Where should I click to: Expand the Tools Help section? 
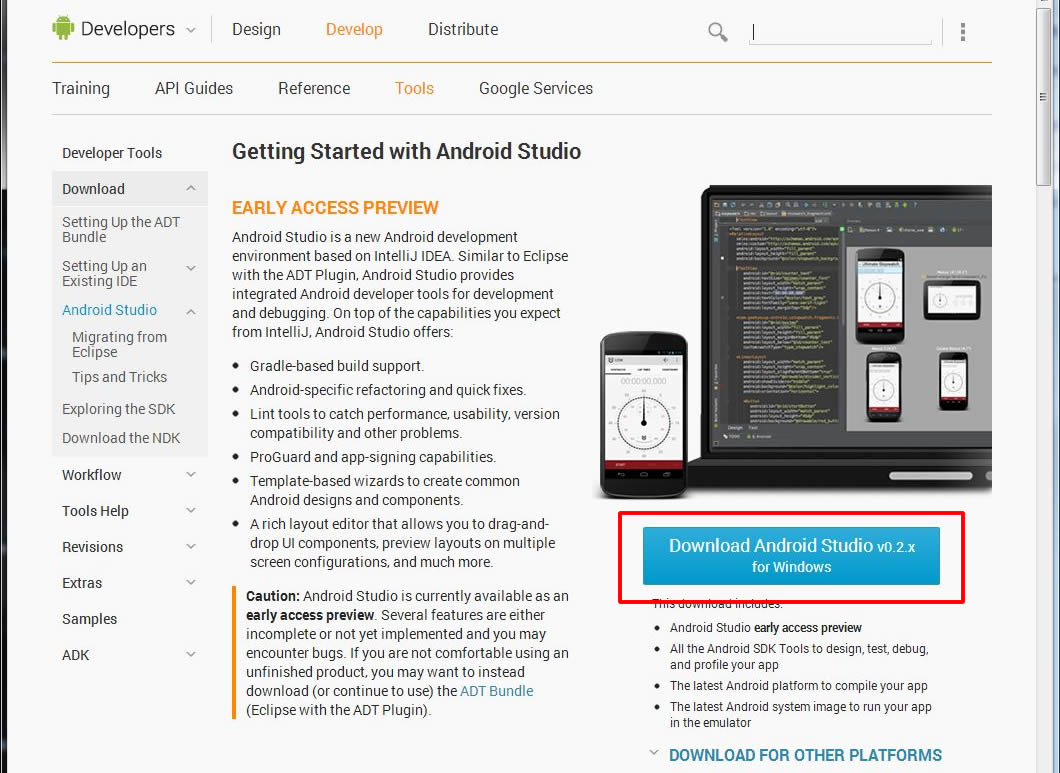(191, 511)
